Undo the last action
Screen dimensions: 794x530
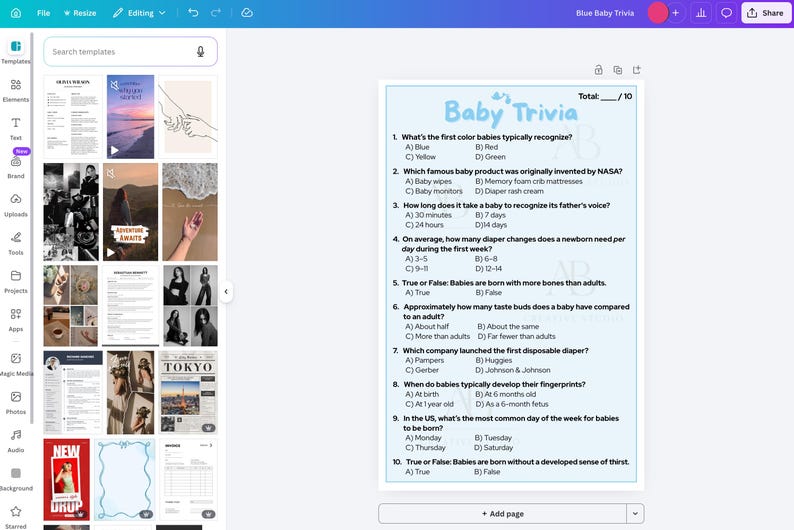[193, 13]
